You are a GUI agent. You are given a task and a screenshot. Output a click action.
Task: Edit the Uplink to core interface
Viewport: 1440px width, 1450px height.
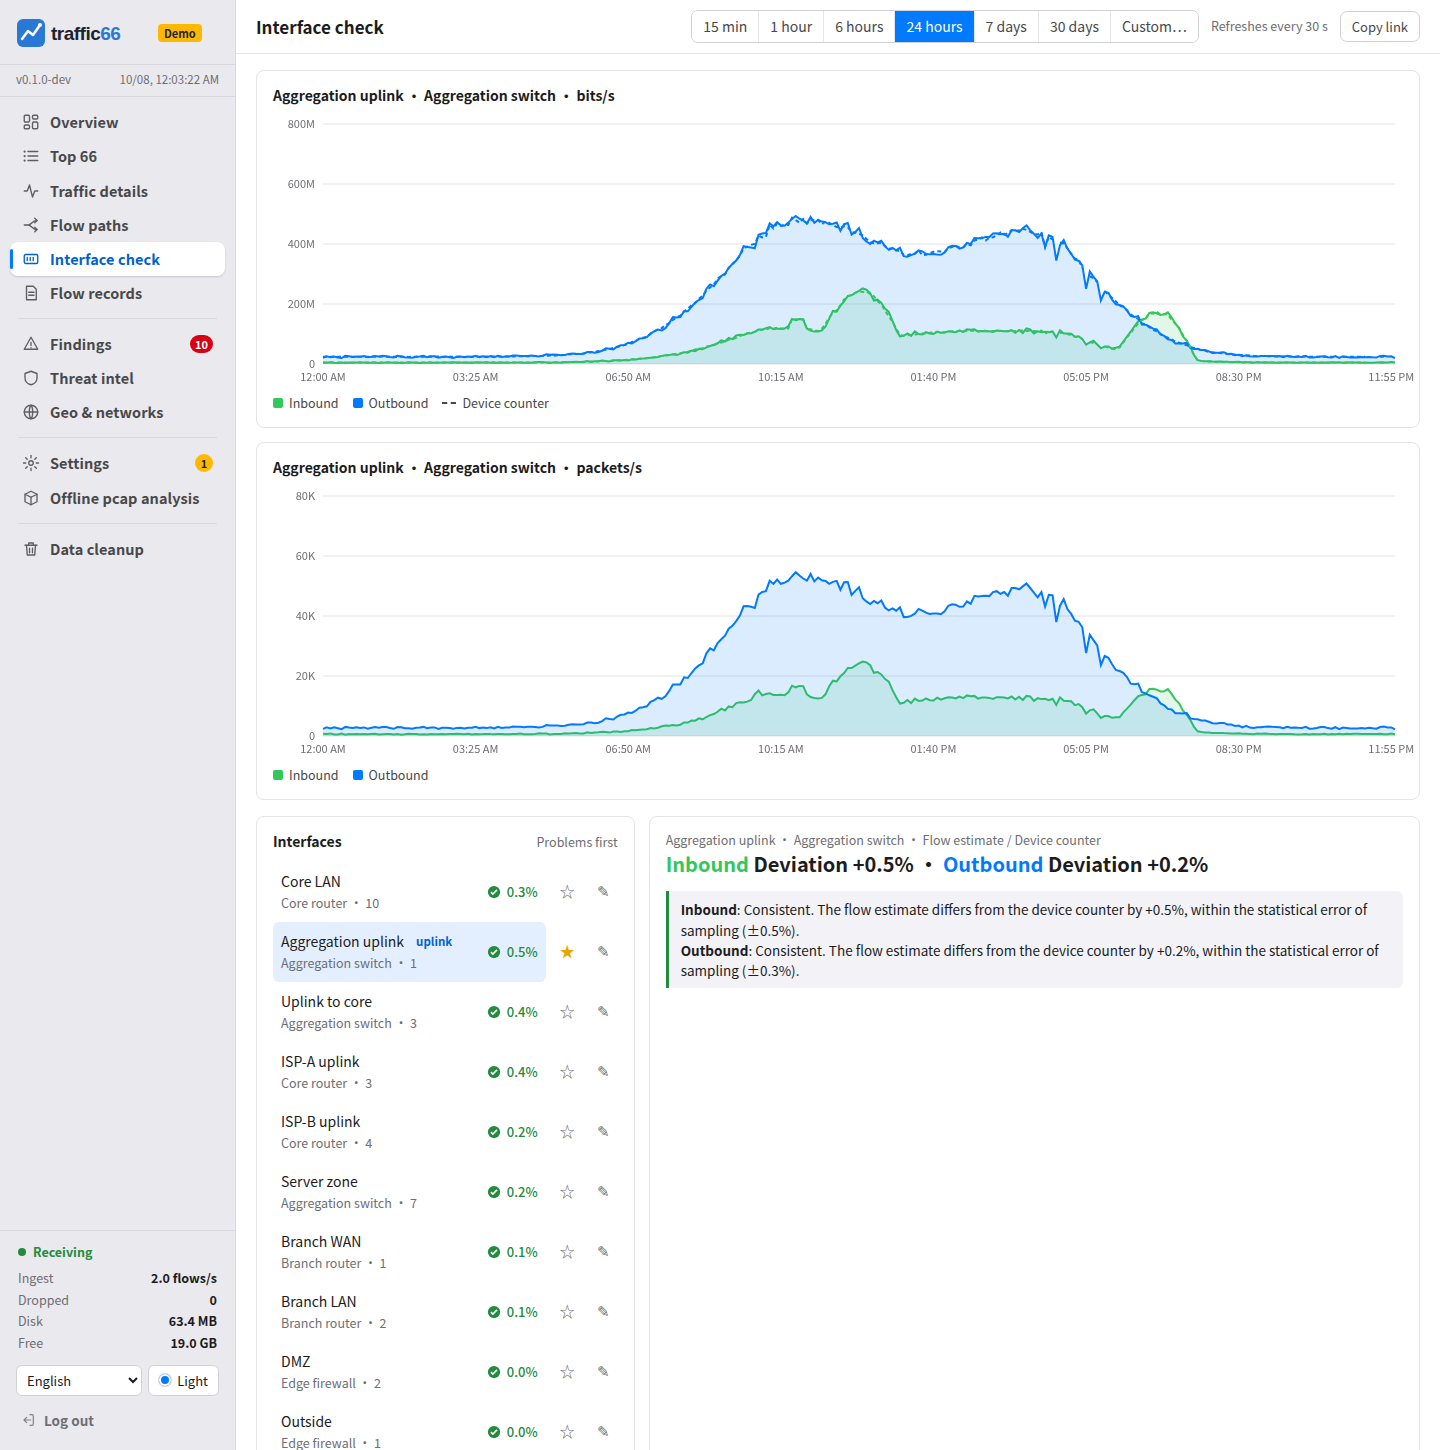tap(603, 1011)
